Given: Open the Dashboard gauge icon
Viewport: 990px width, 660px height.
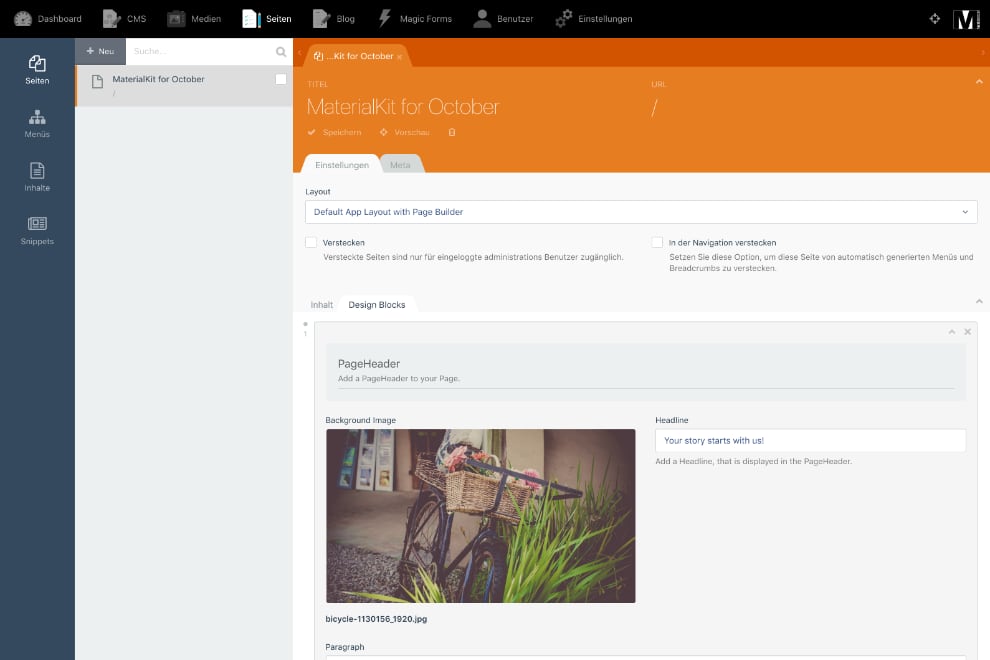Looking at the screenshot, I should [23, 19].
